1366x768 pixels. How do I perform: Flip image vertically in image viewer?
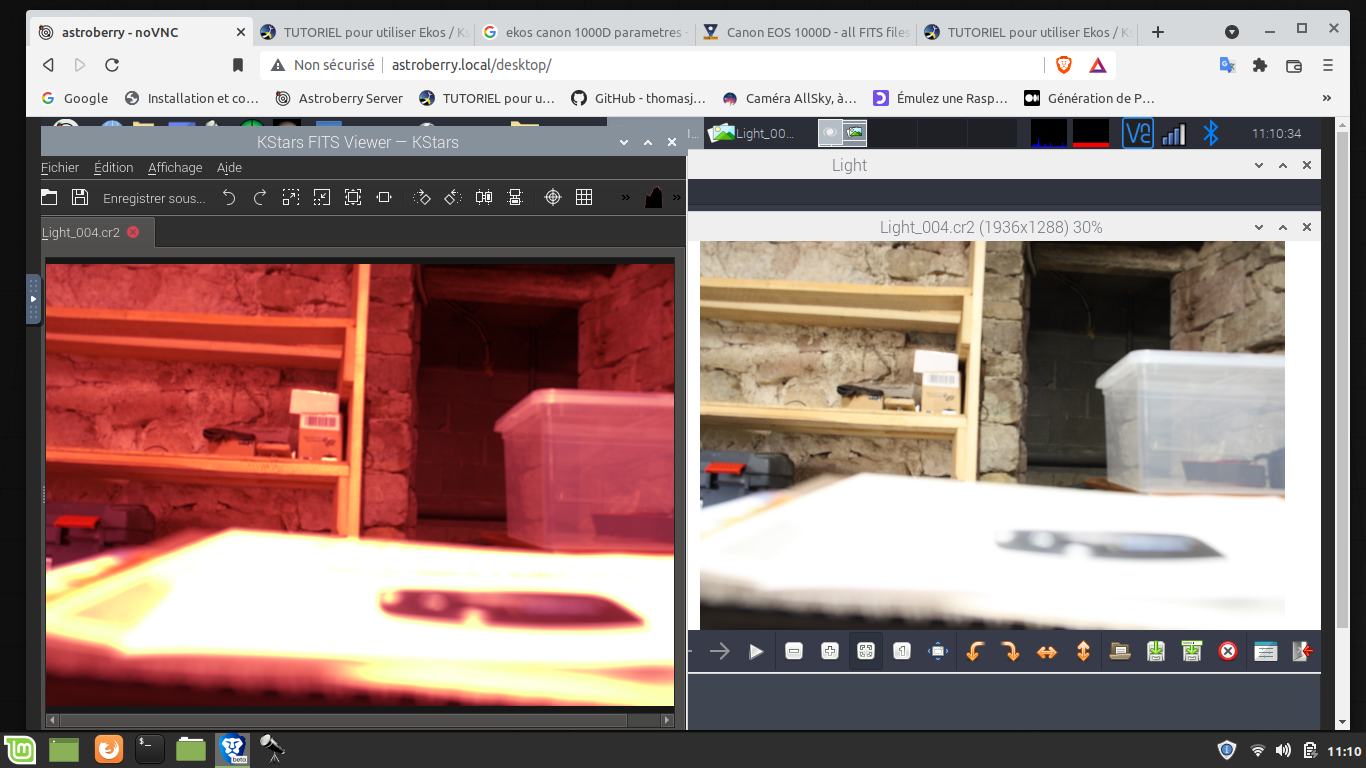click(x=1083, y=652)
